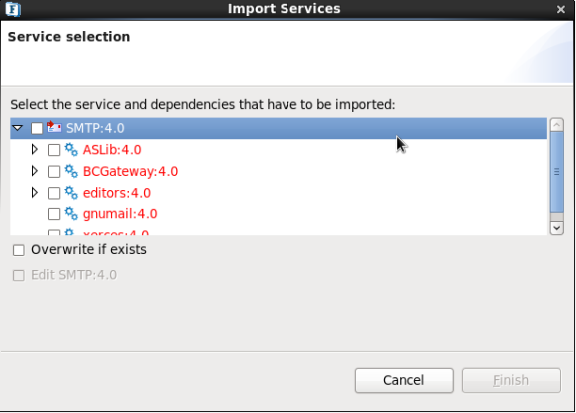Tick the BCGateway:4.0 checkbox
576x413 pixels.
tap(54, 172)
